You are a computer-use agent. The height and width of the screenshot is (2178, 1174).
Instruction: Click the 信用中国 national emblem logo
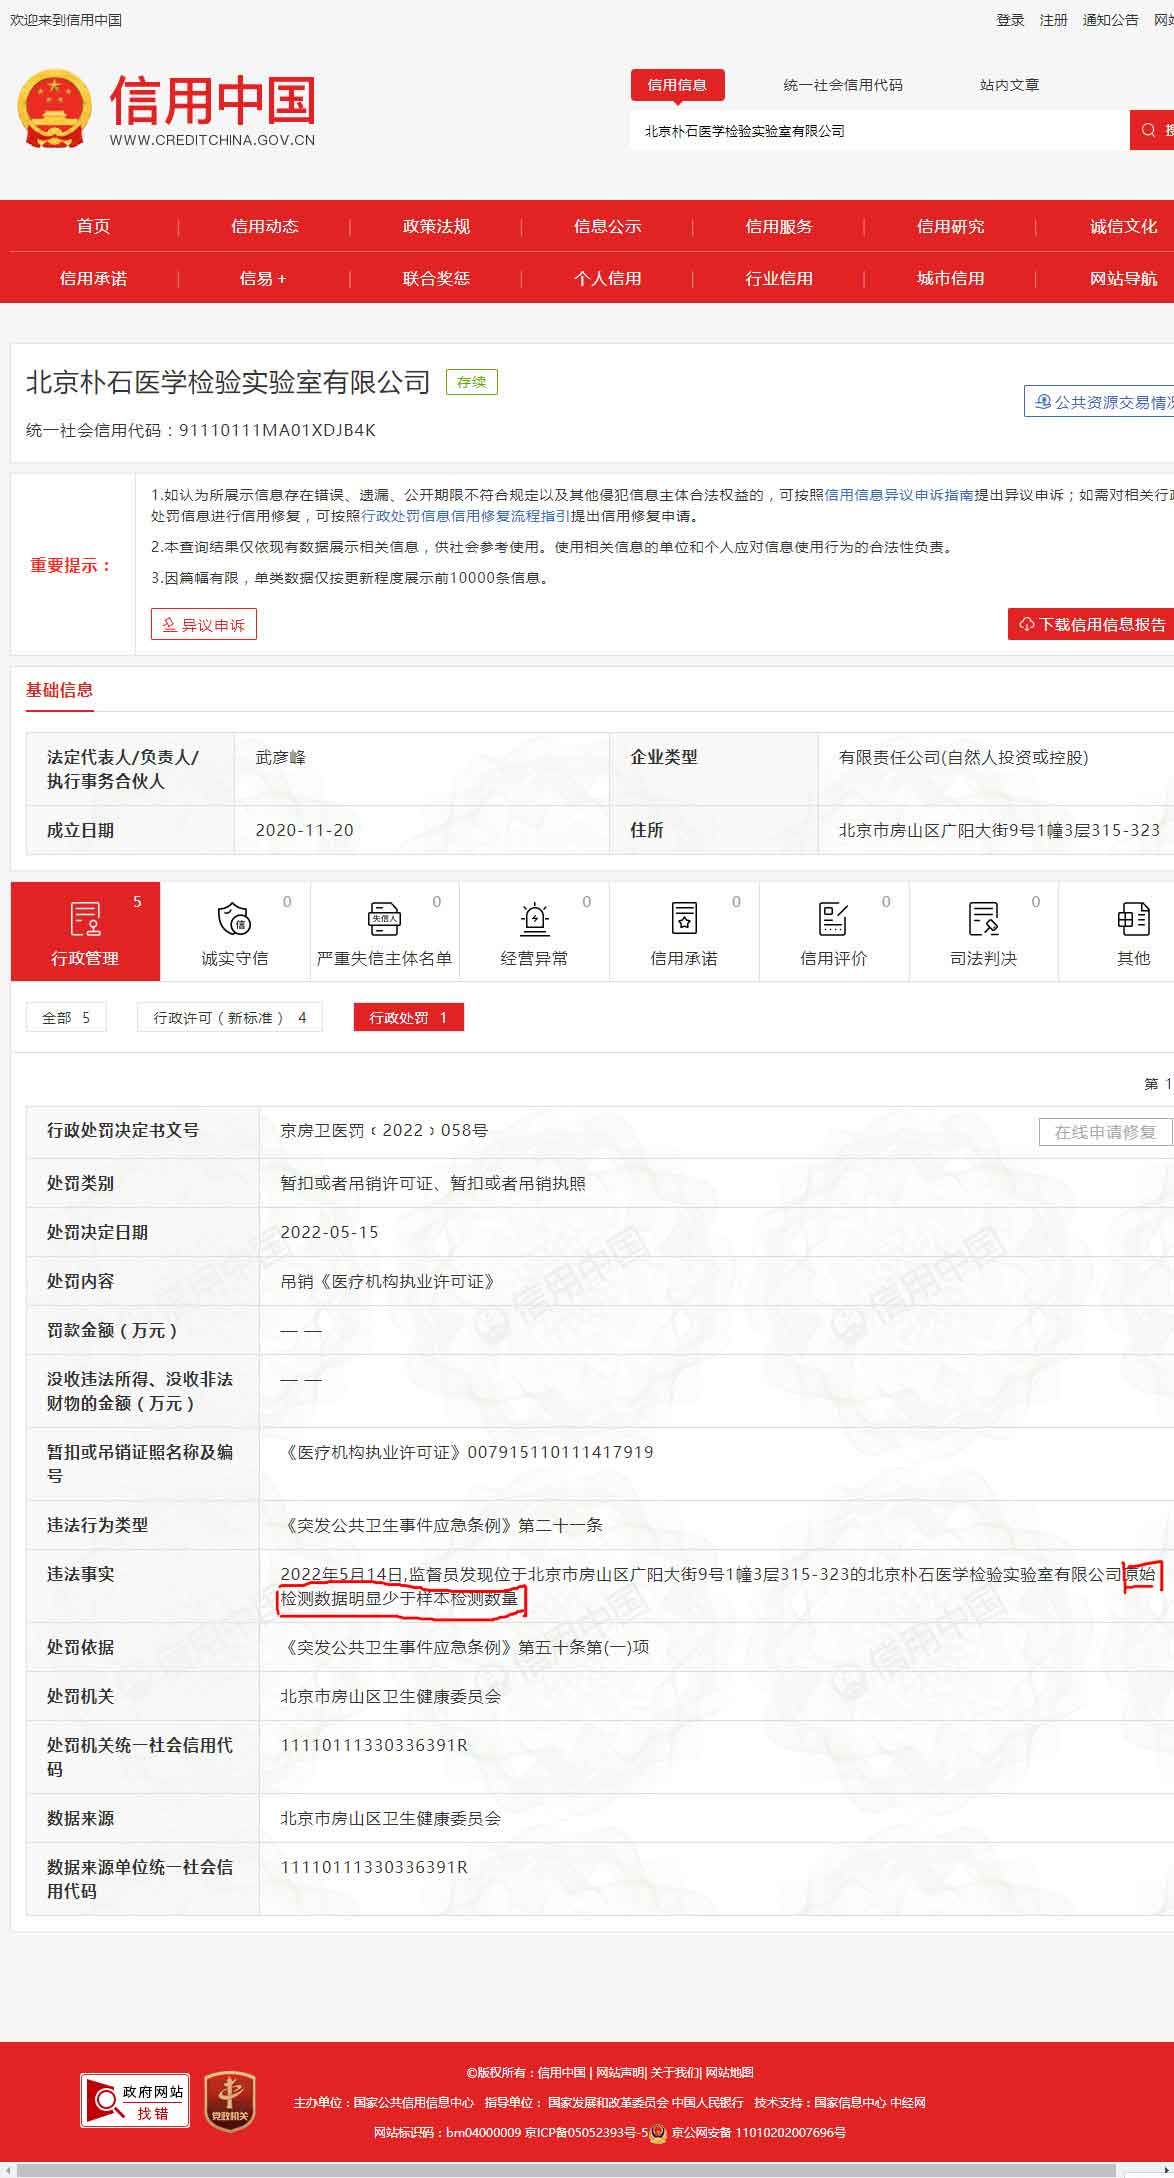pos(54,108)
